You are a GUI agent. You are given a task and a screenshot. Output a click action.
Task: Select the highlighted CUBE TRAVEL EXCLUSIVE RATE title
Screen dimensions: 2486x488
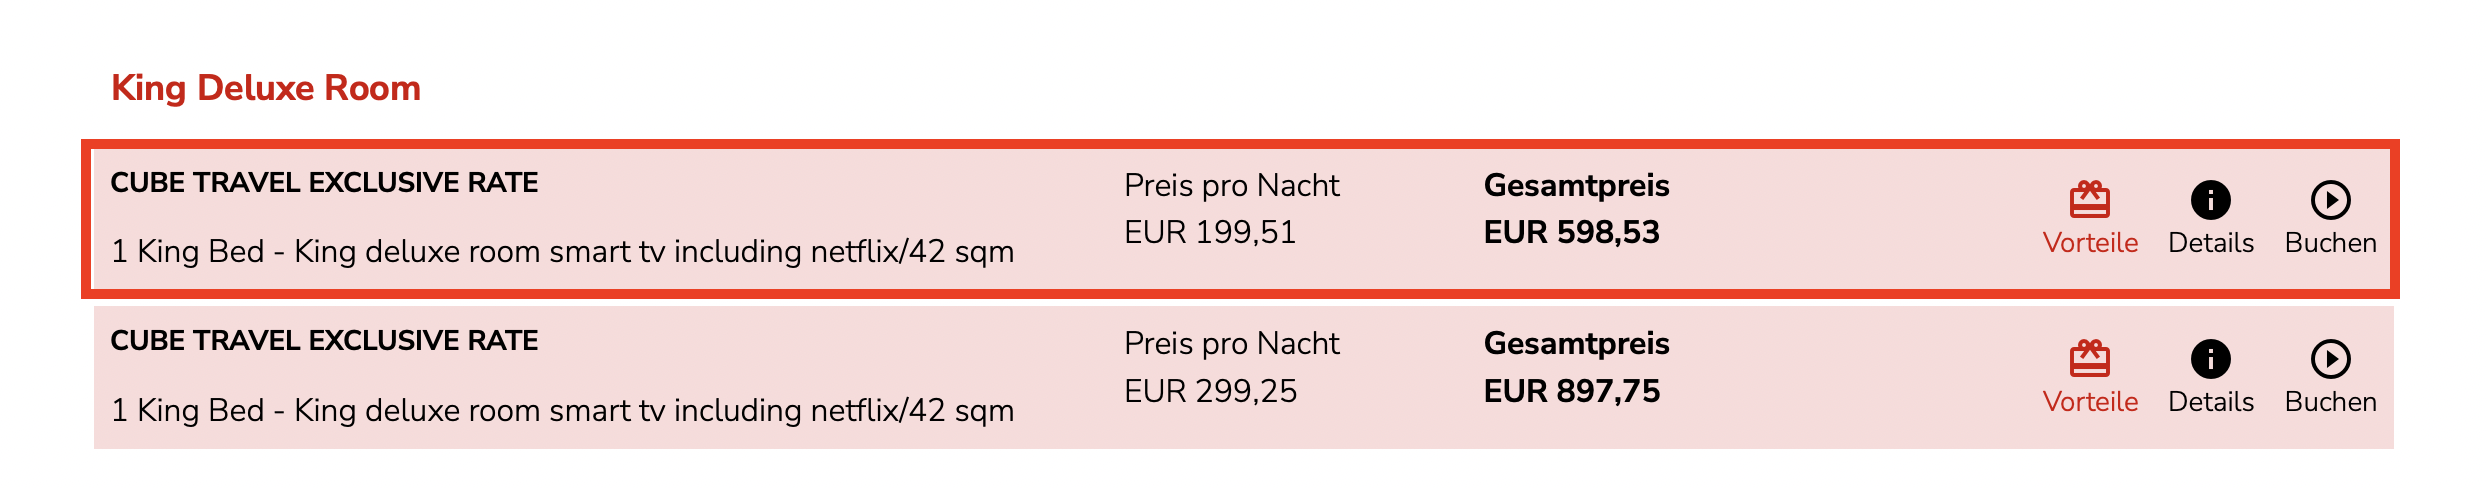coord(324,183)
